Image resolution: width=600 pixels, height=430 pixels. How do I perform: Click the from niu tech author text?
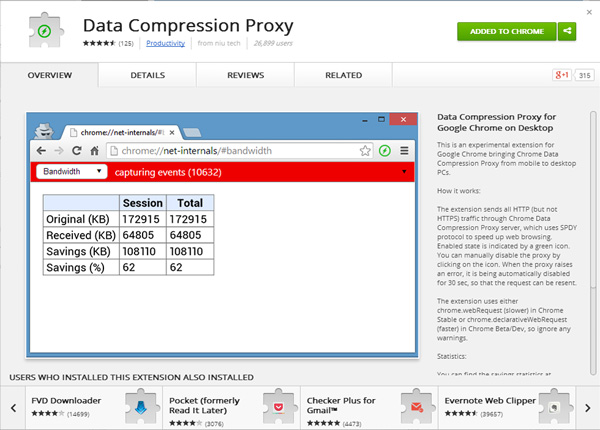coord(219,43)
